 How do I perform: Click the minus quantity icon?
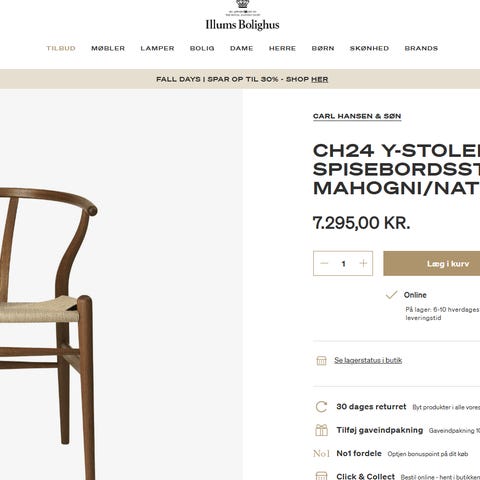click(x=324, y=263)
